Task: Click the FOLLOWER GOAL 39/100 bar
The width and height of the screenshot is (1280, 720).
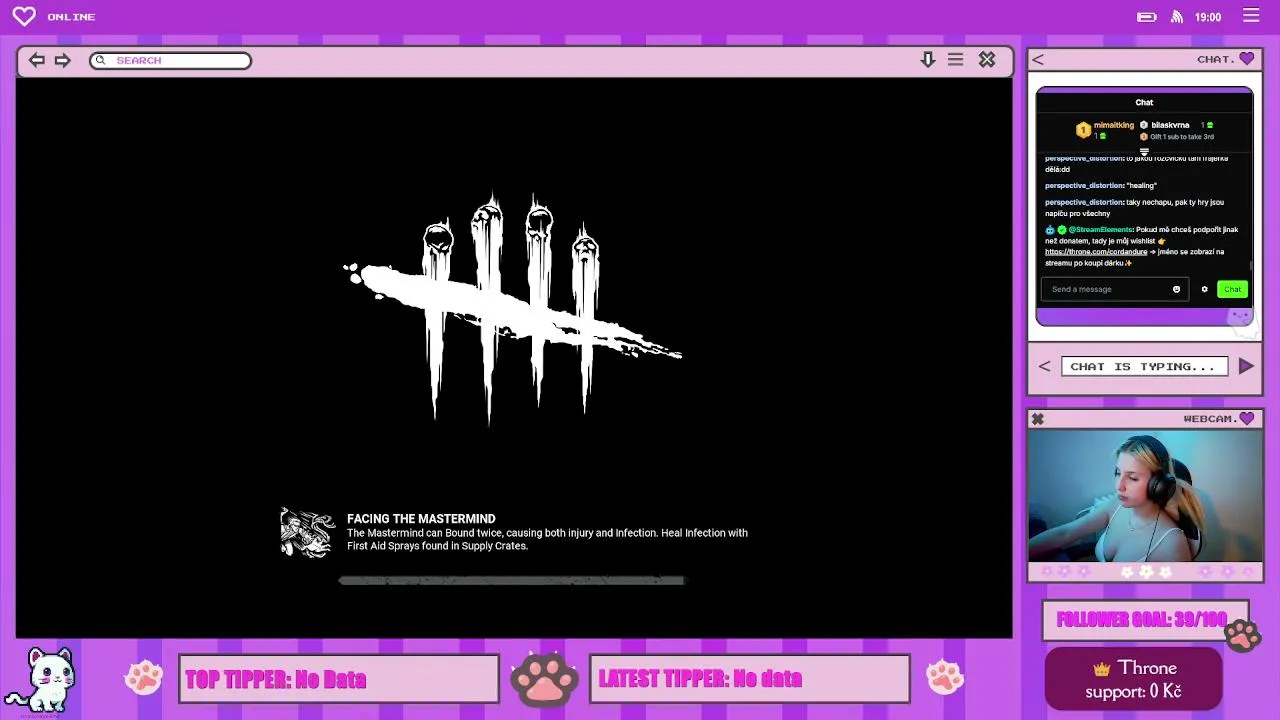Action: 1146,620
